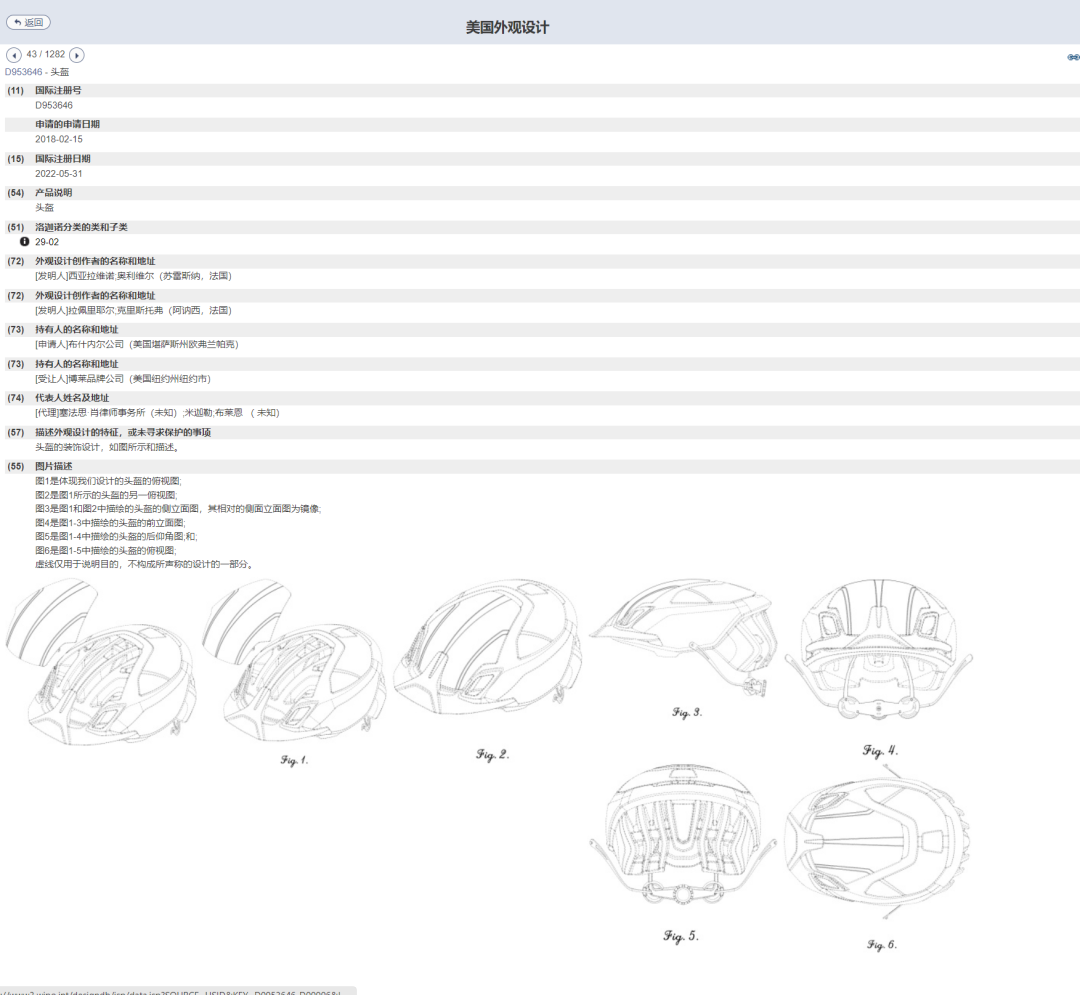
Task: Select the 虚线仅用于说明目的 note line
Action: click(x=145, y=564)
